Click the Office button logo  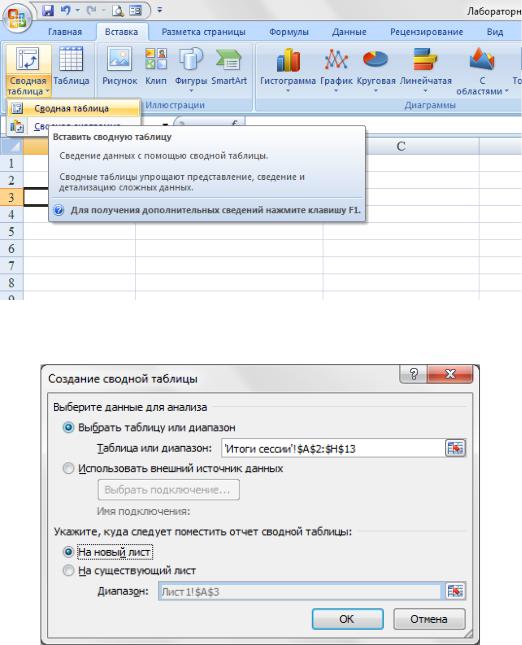(x=17, y=19)
